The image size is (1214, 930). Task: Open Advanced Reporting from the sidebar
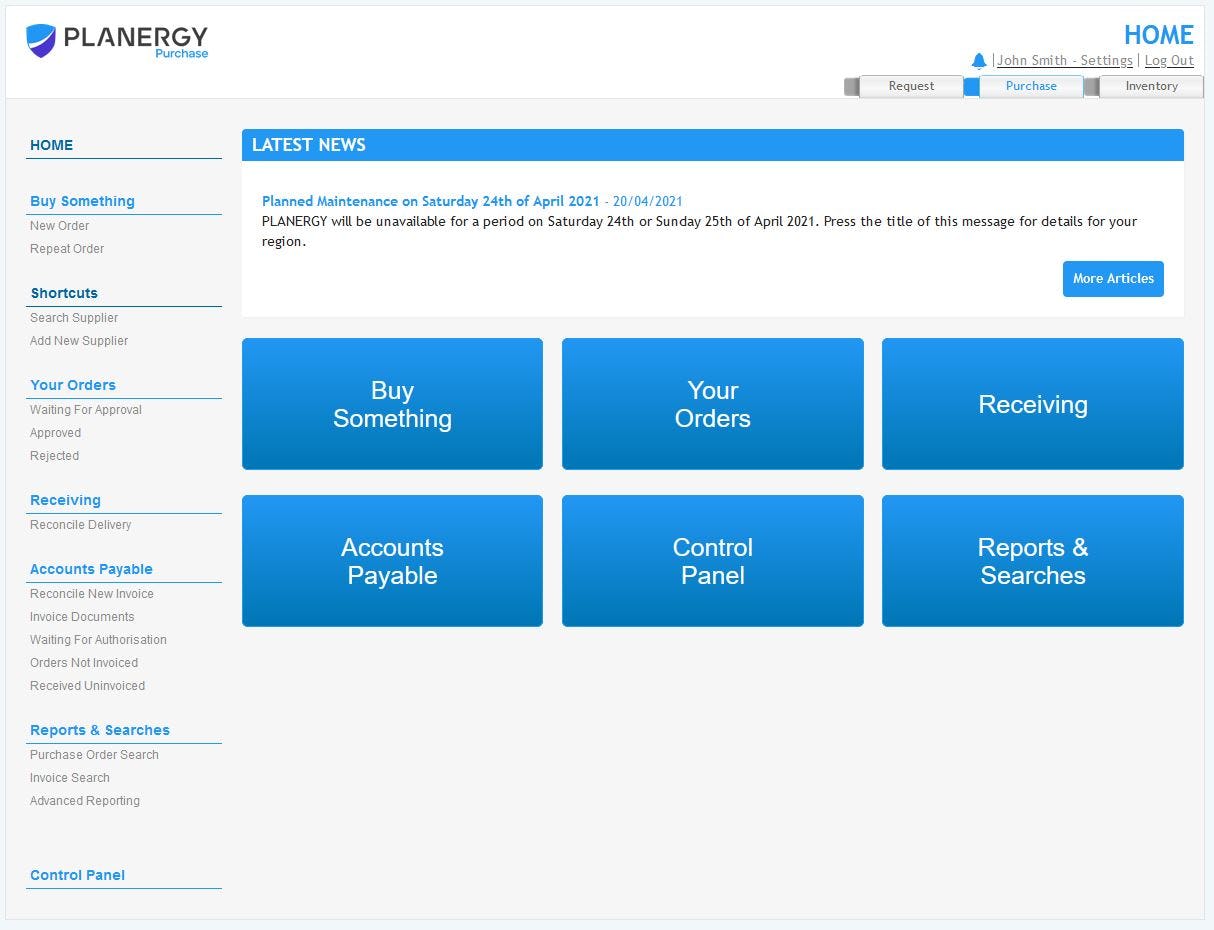pos(84,800)
